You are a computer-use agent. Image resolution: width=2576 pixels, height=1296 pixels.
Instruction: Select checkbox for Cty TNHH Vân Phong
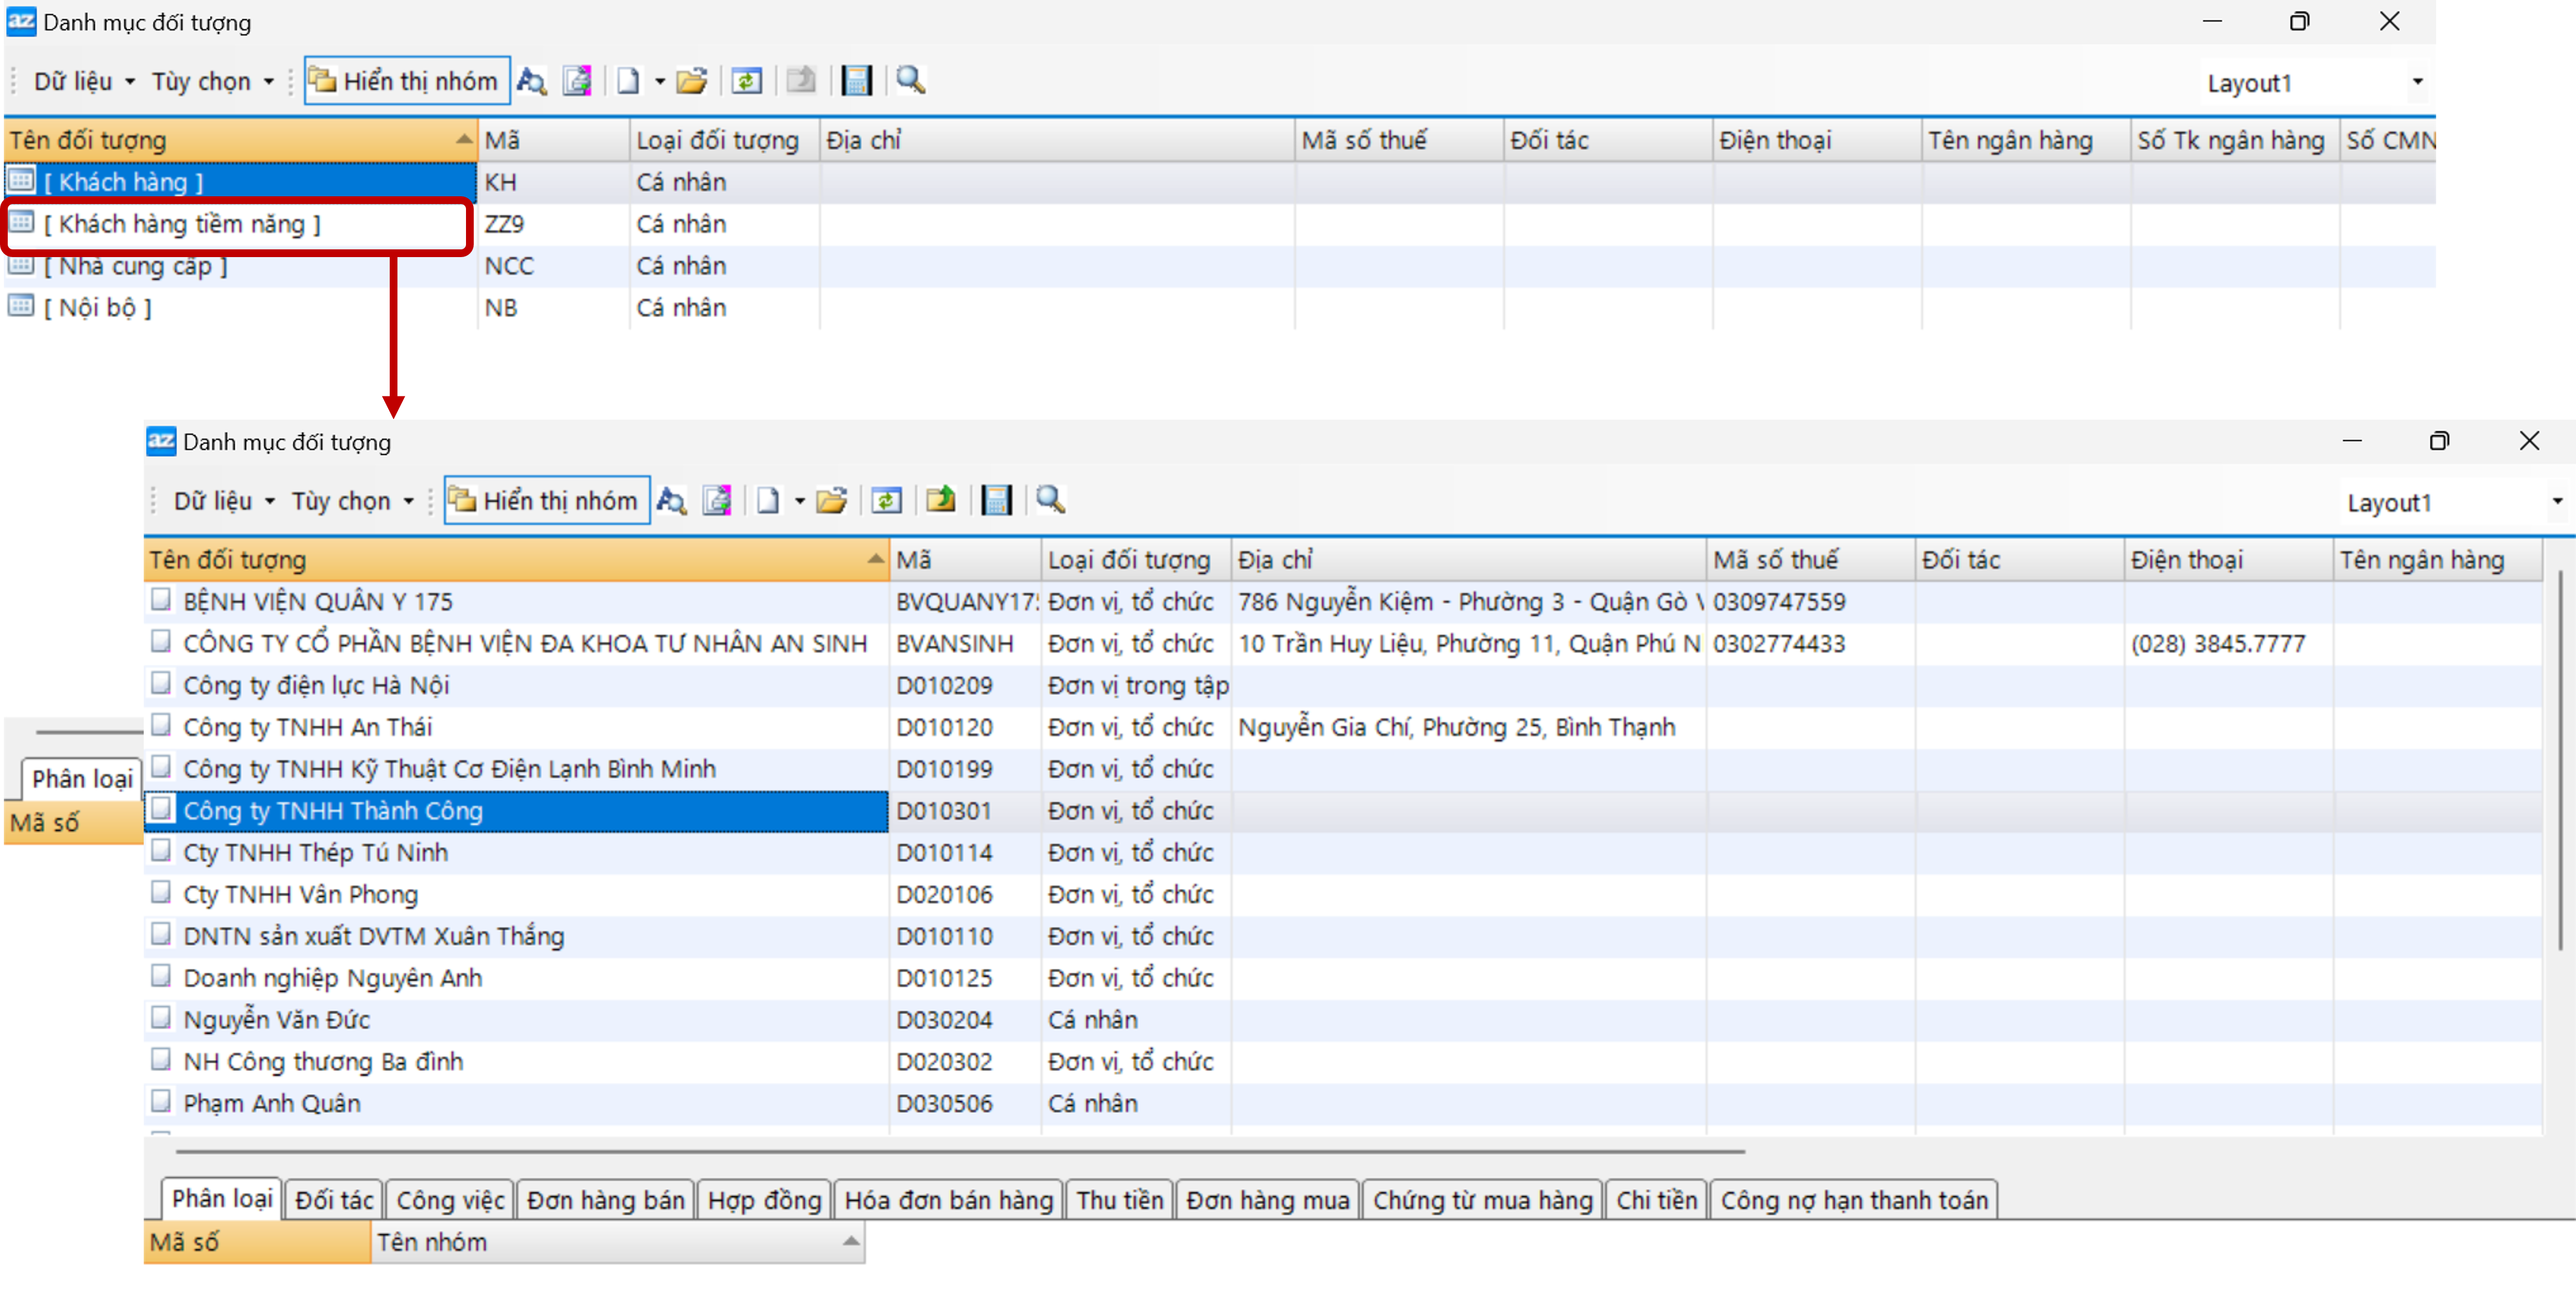(161, 893)
